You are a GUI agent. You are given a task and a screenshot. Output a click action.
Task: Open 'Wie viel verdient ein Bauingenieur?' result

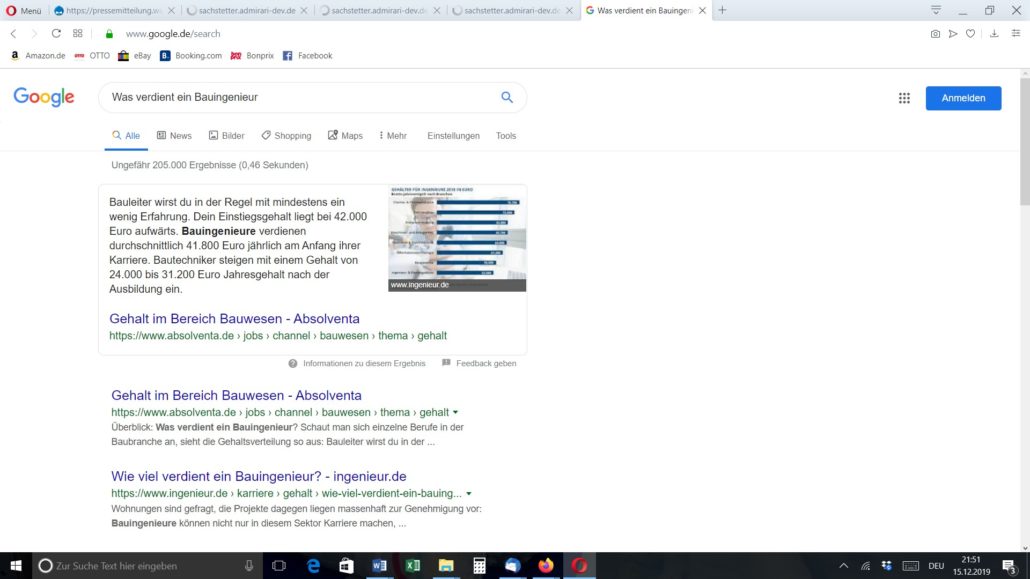pyautogui.click(x=259, y=476)
